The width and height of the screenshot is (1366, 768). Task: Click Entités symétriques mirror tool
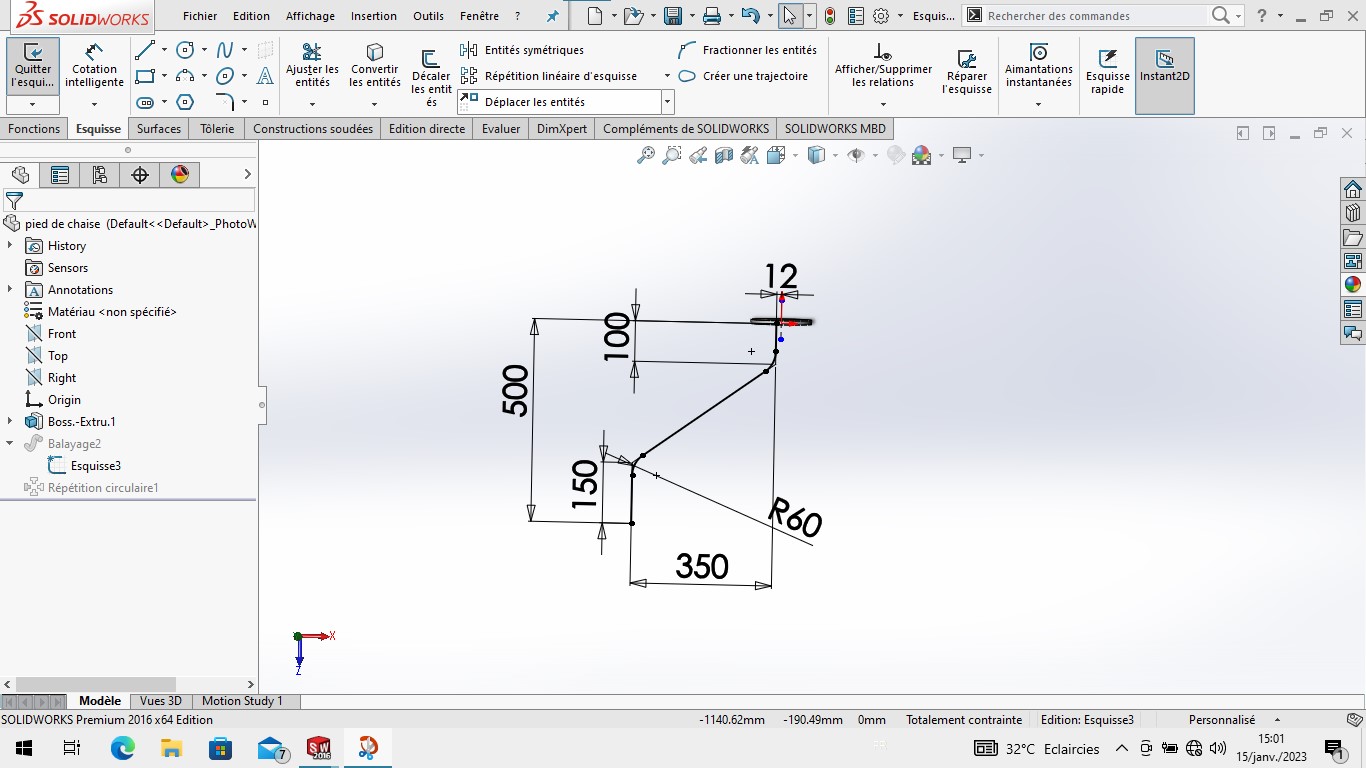click(x=522, y=50)
